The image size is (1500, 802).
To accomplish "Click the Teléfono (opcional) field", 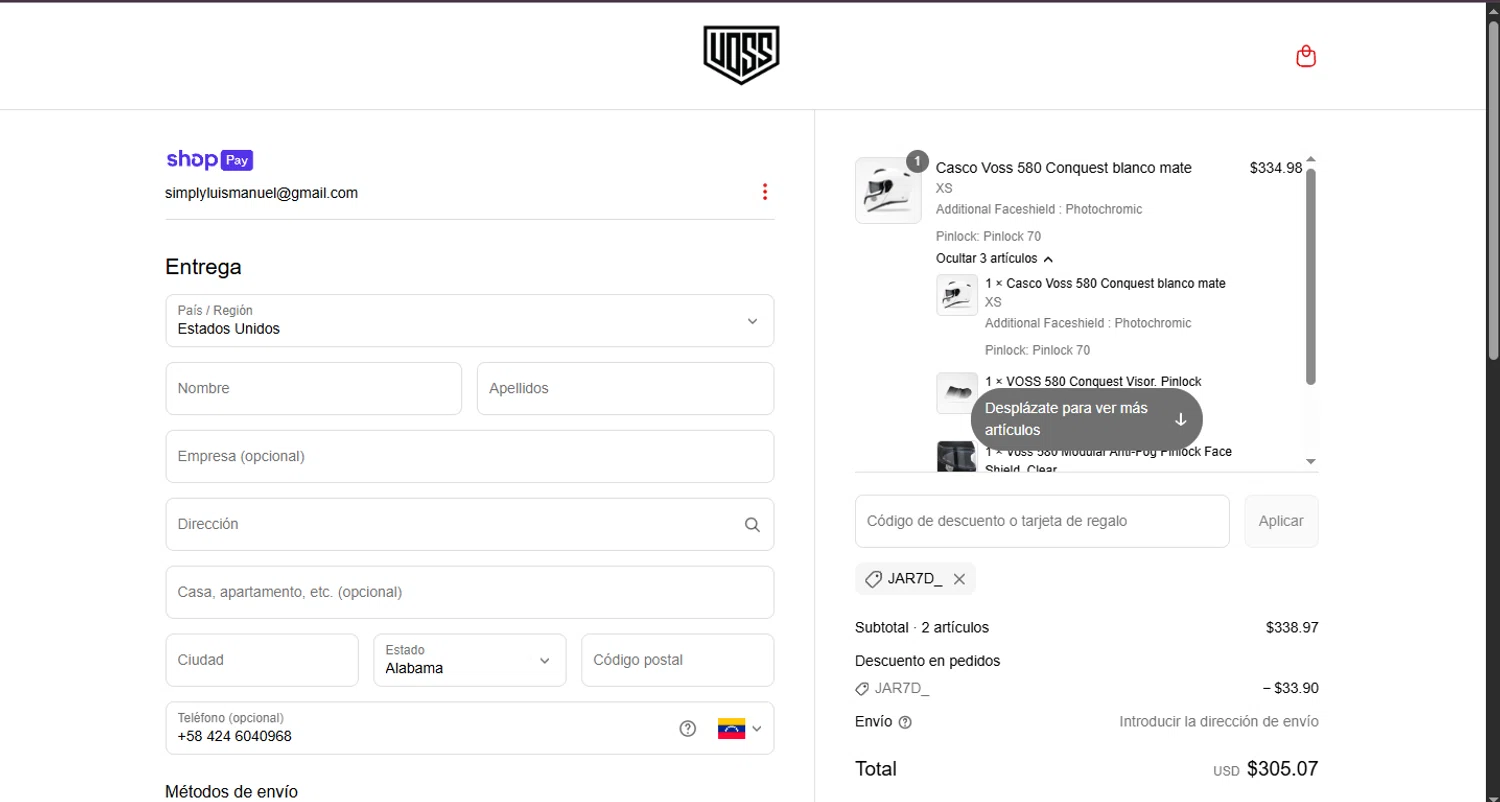I will (470, 728).
